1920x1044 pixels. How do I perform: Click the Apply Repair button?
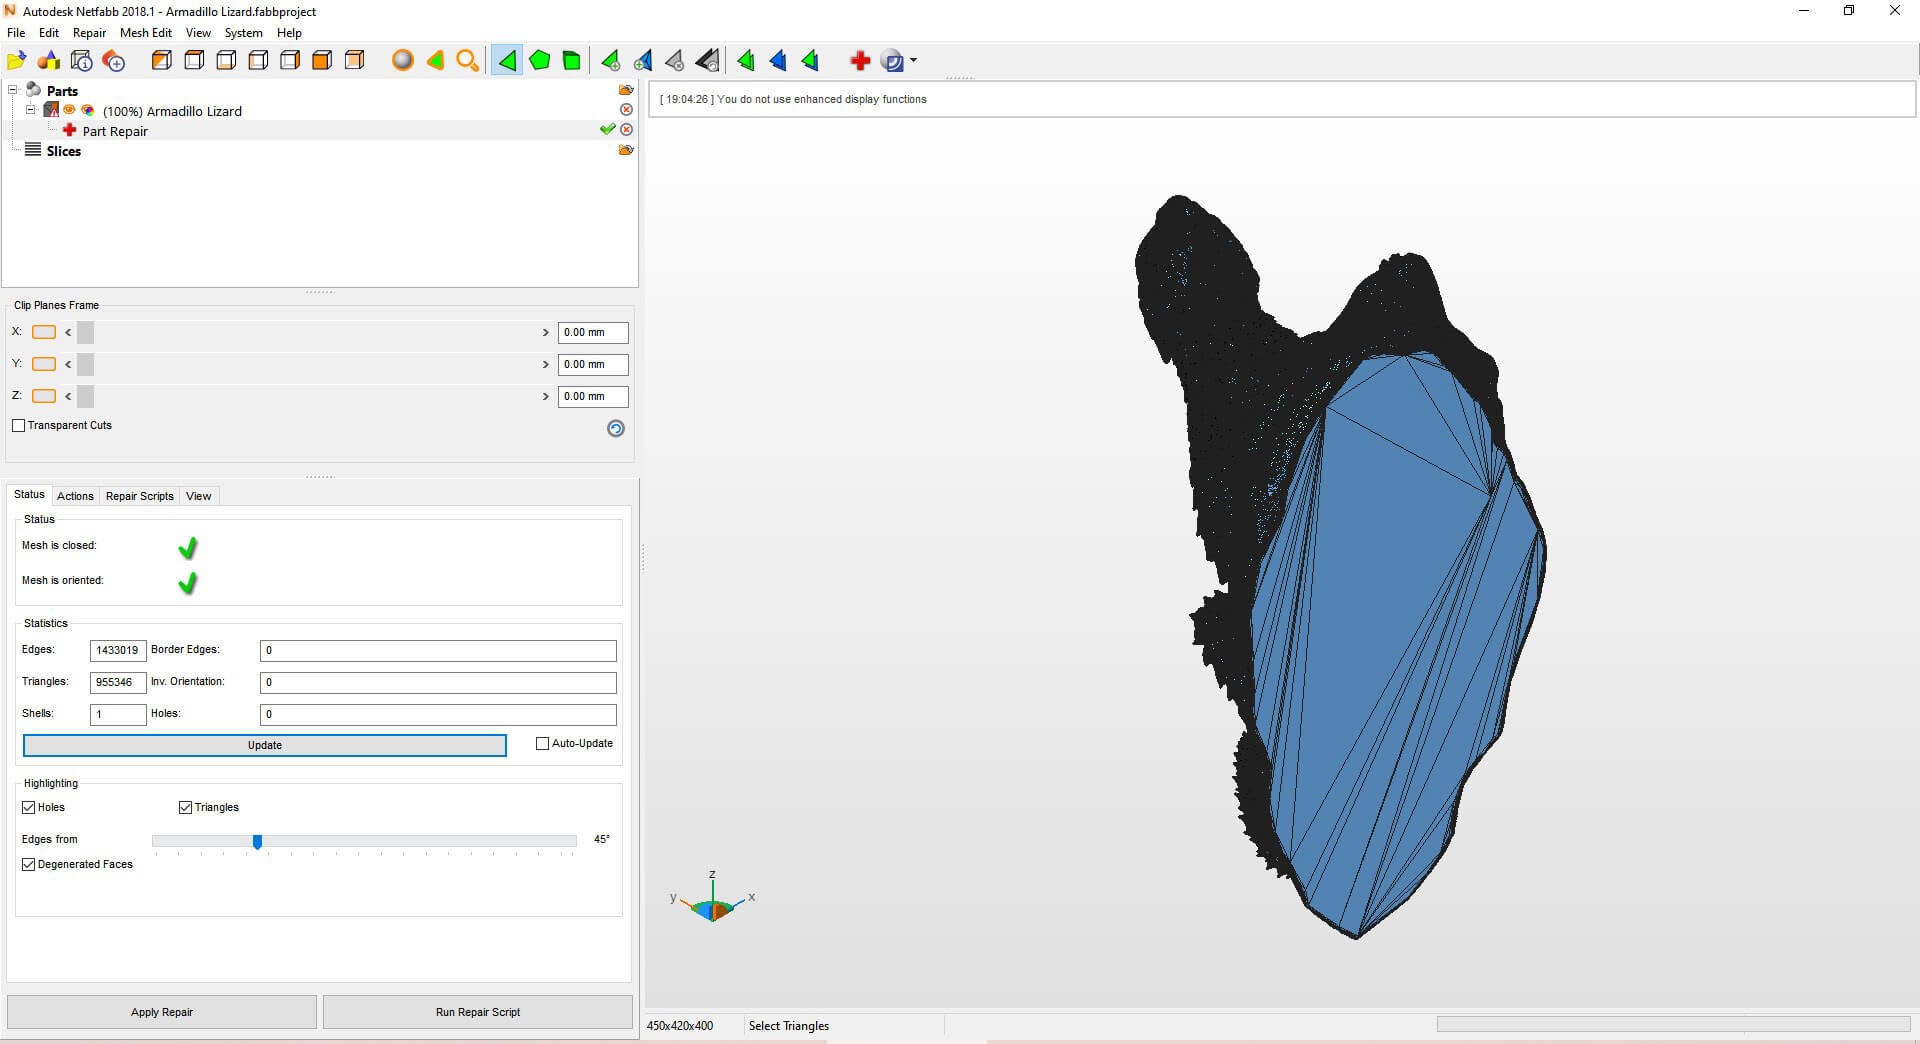[162, 1012]
